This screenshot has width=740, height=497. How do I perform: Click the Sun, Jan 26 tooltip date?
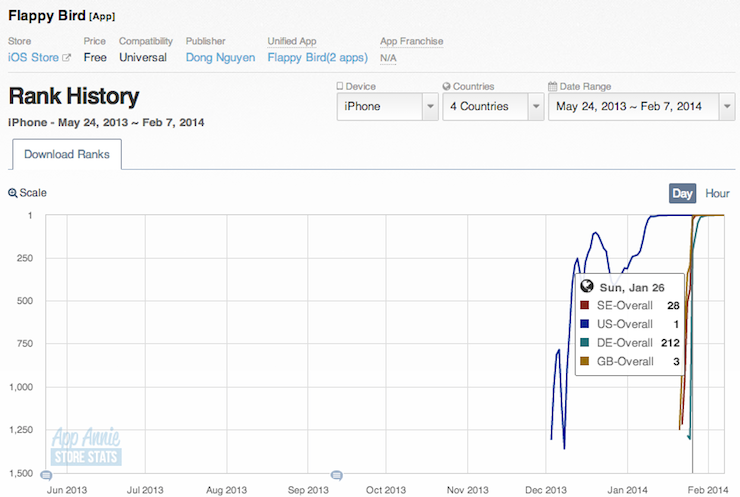(632, 287)
